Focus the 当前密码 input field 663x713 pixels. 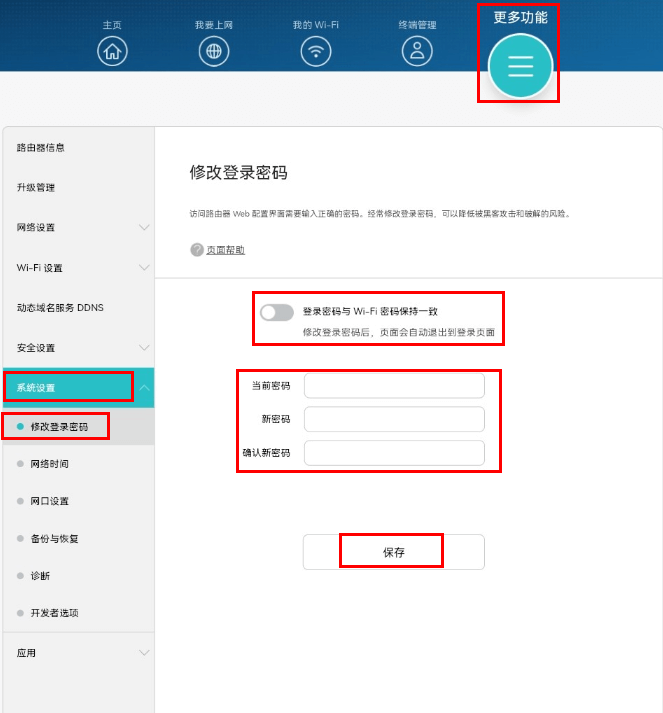click(x=394, y=386)
